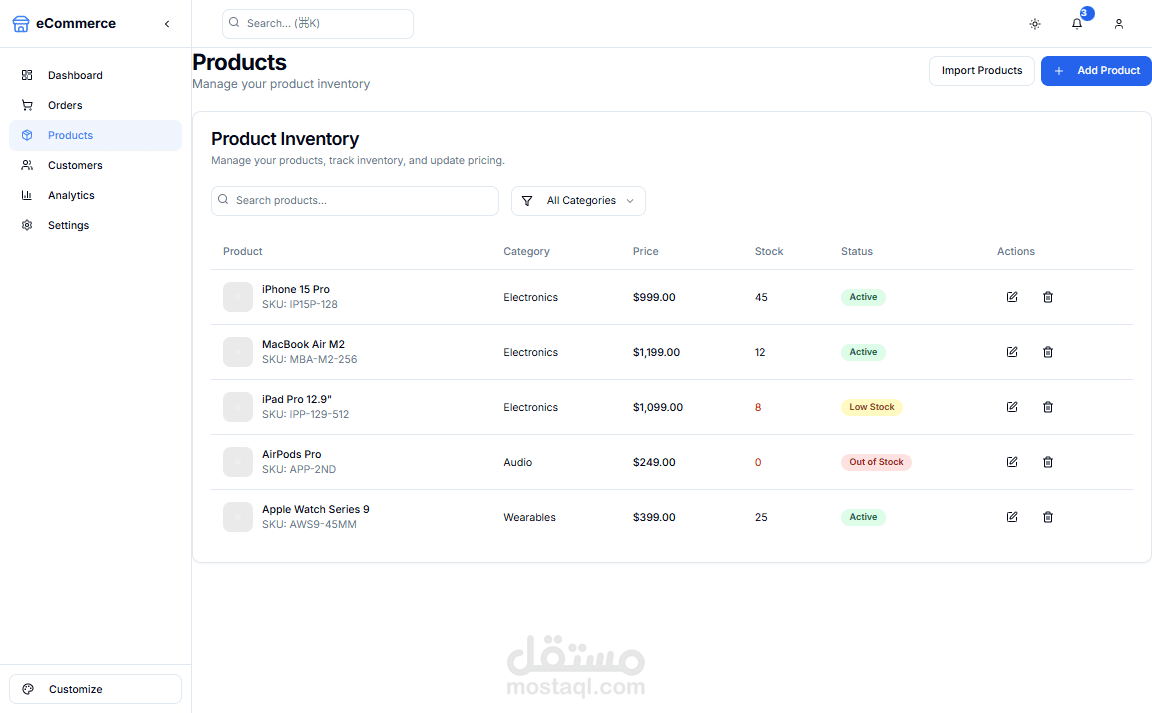The width and height of the screenshot is (1152, 713).
Task: Click the filter funnel icon
Action: [527, 201]
